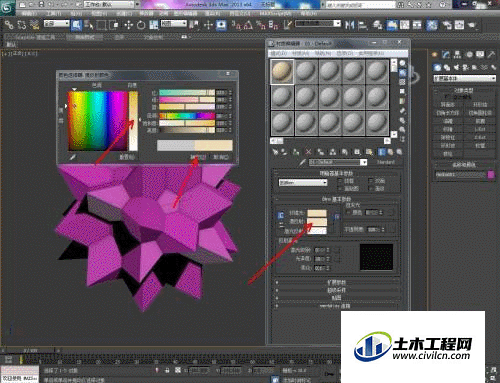Expand the Maps rollout

click(337, 298)
